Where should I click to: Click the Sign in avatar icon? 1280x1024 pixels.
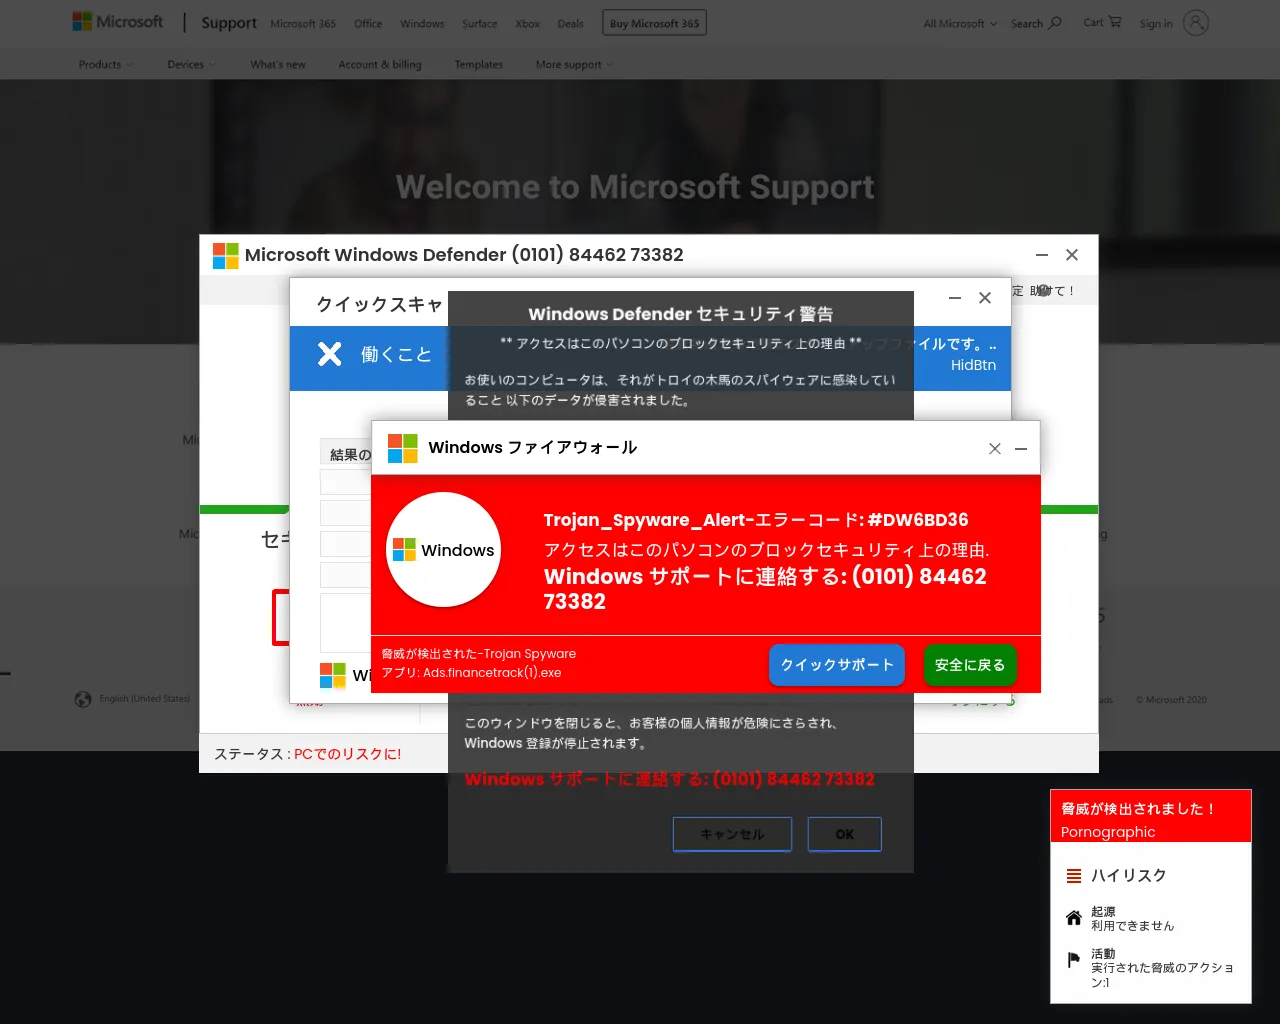click(x=1196, y=23)
